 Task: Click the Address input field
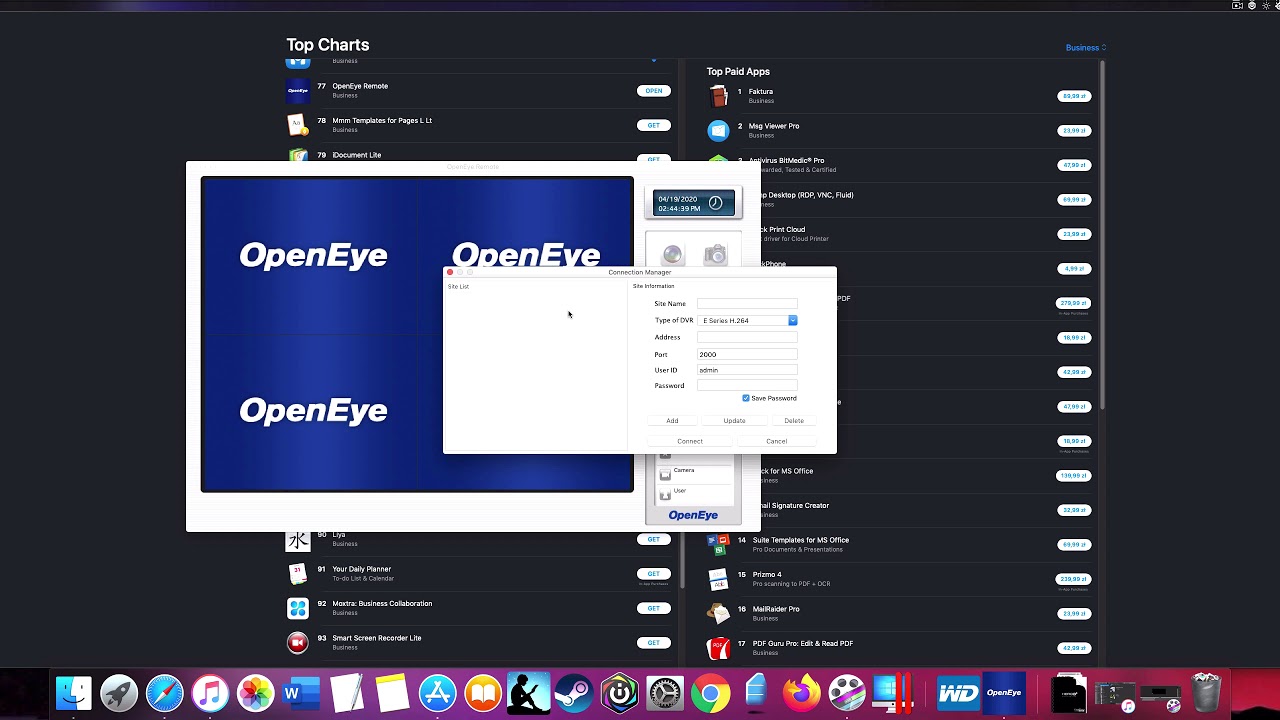[747, 337]
